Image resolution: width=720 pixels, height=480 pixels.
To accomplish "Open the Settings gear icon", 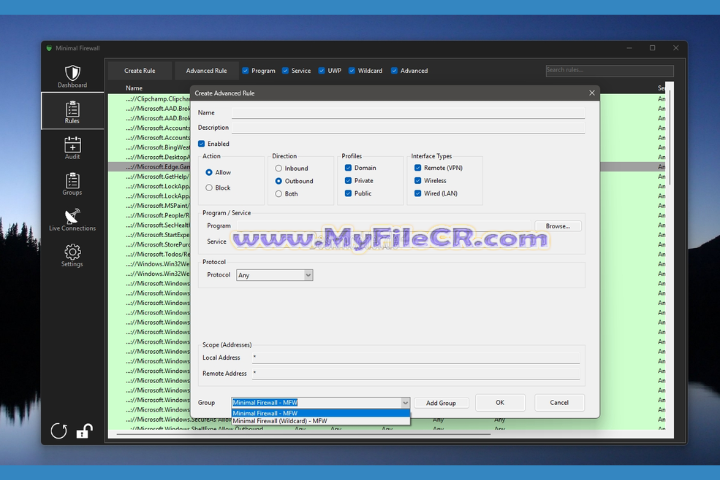I will (72, 252).
